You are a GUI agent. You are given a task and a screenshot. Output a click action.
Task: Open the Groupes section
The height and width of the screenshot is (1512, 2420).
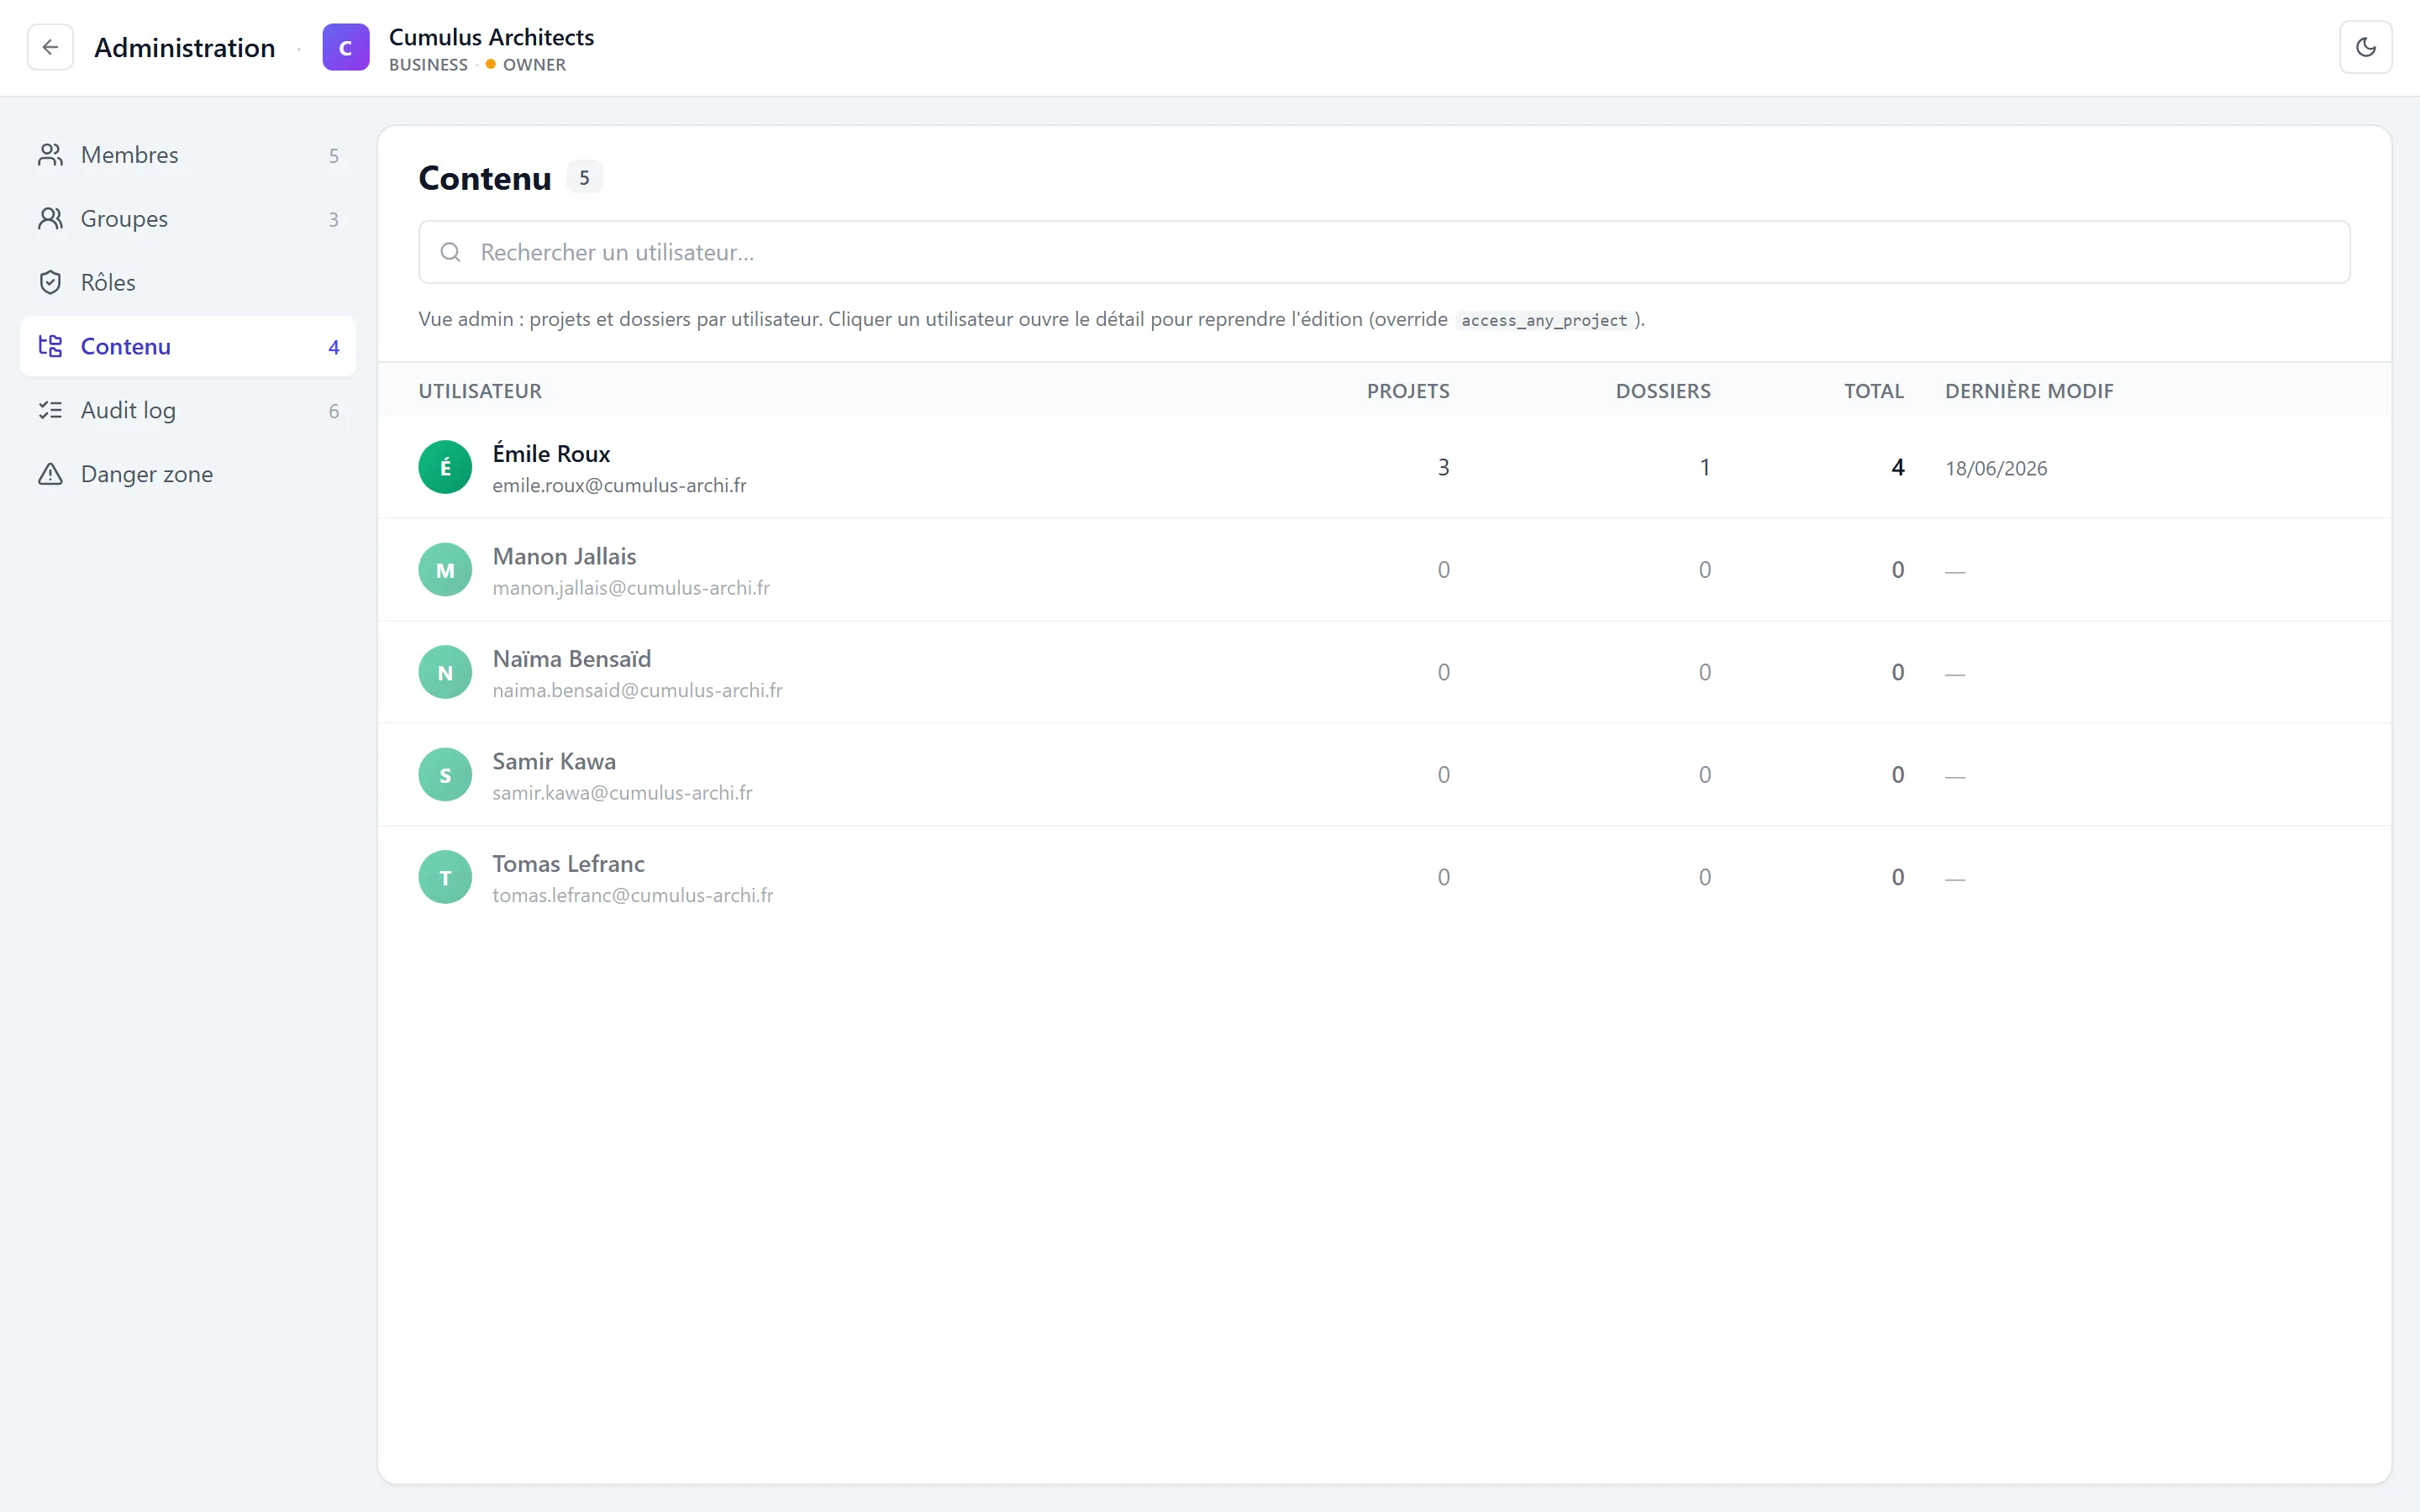point(188,219)
